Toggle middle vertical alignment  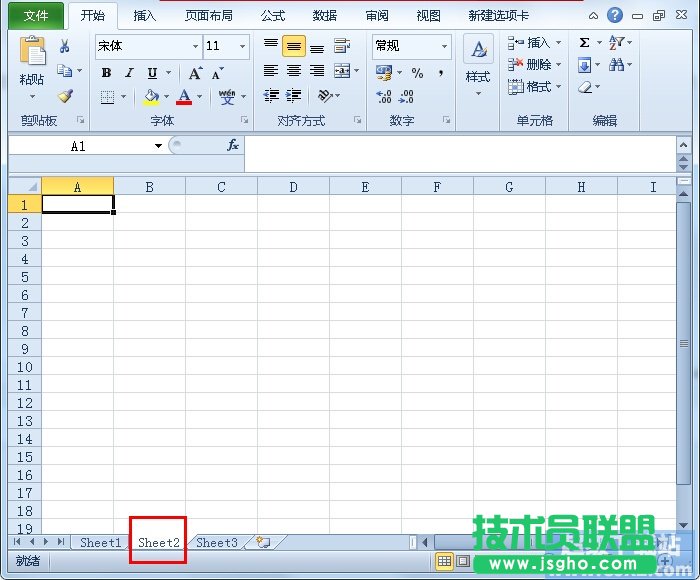pyautogui.click(x=293, y=46)
